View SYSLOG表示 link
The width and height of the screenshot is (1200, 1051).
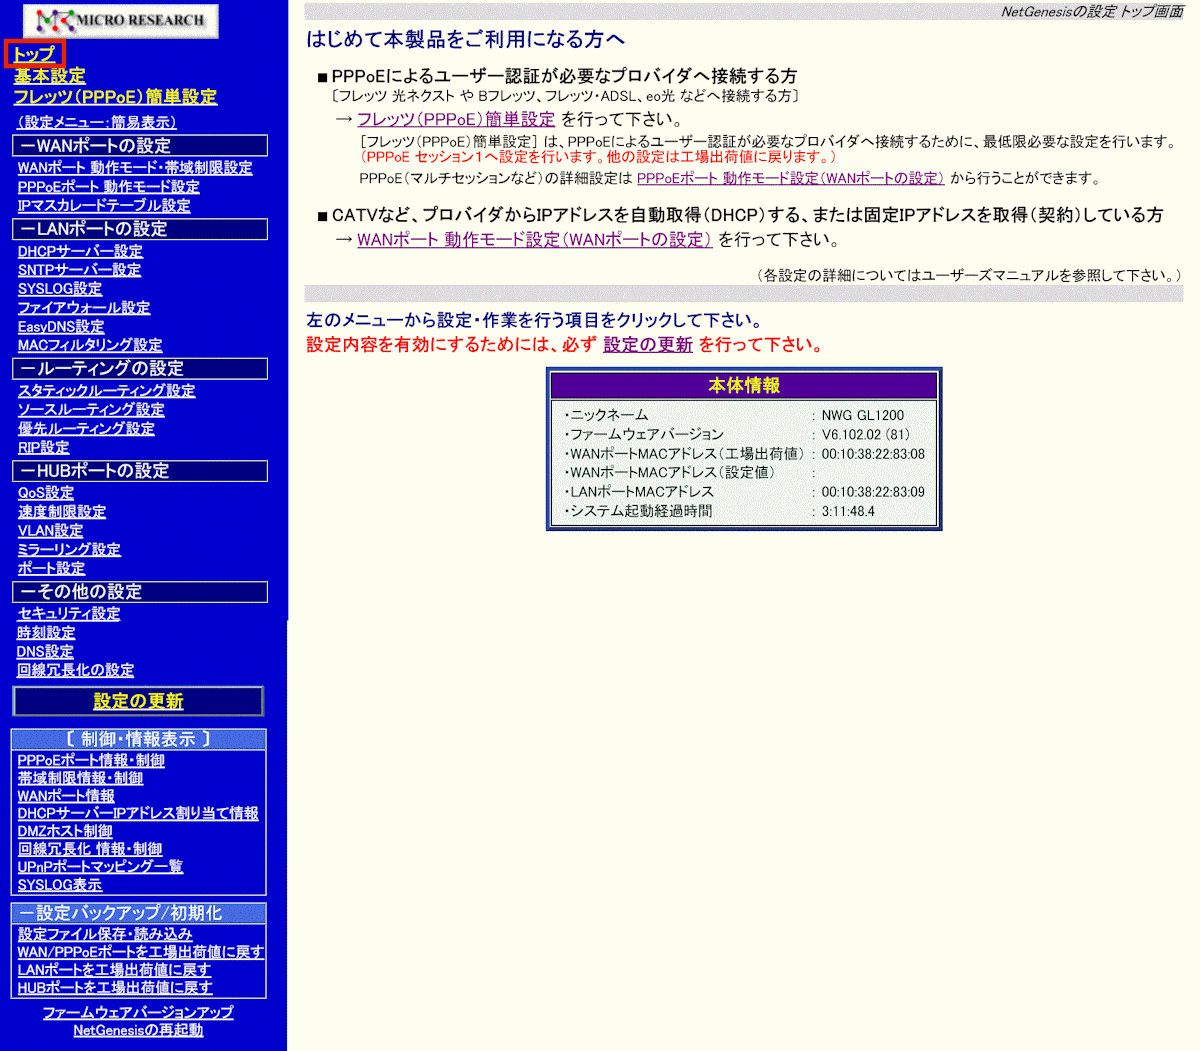click(60, 885)
